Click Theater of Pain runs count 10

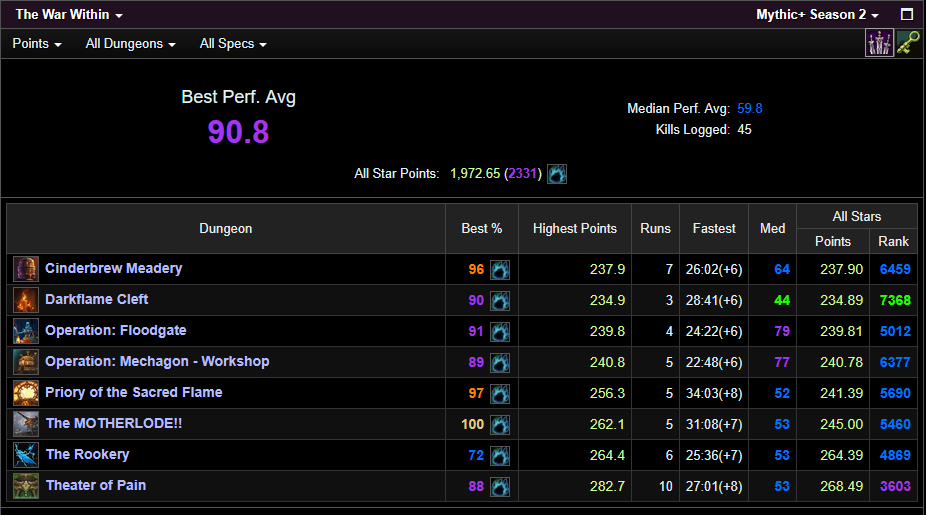click(x=666, y=486)
